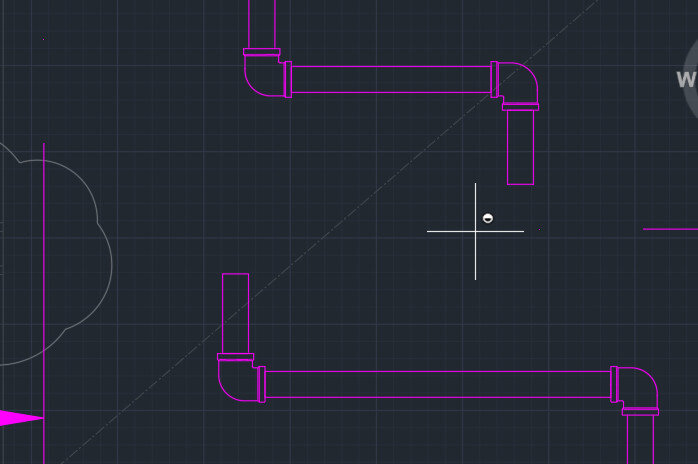698x464 pixels.
Task: Select the upper horizontal pipe segment
Action: click(x=391, y=80)
